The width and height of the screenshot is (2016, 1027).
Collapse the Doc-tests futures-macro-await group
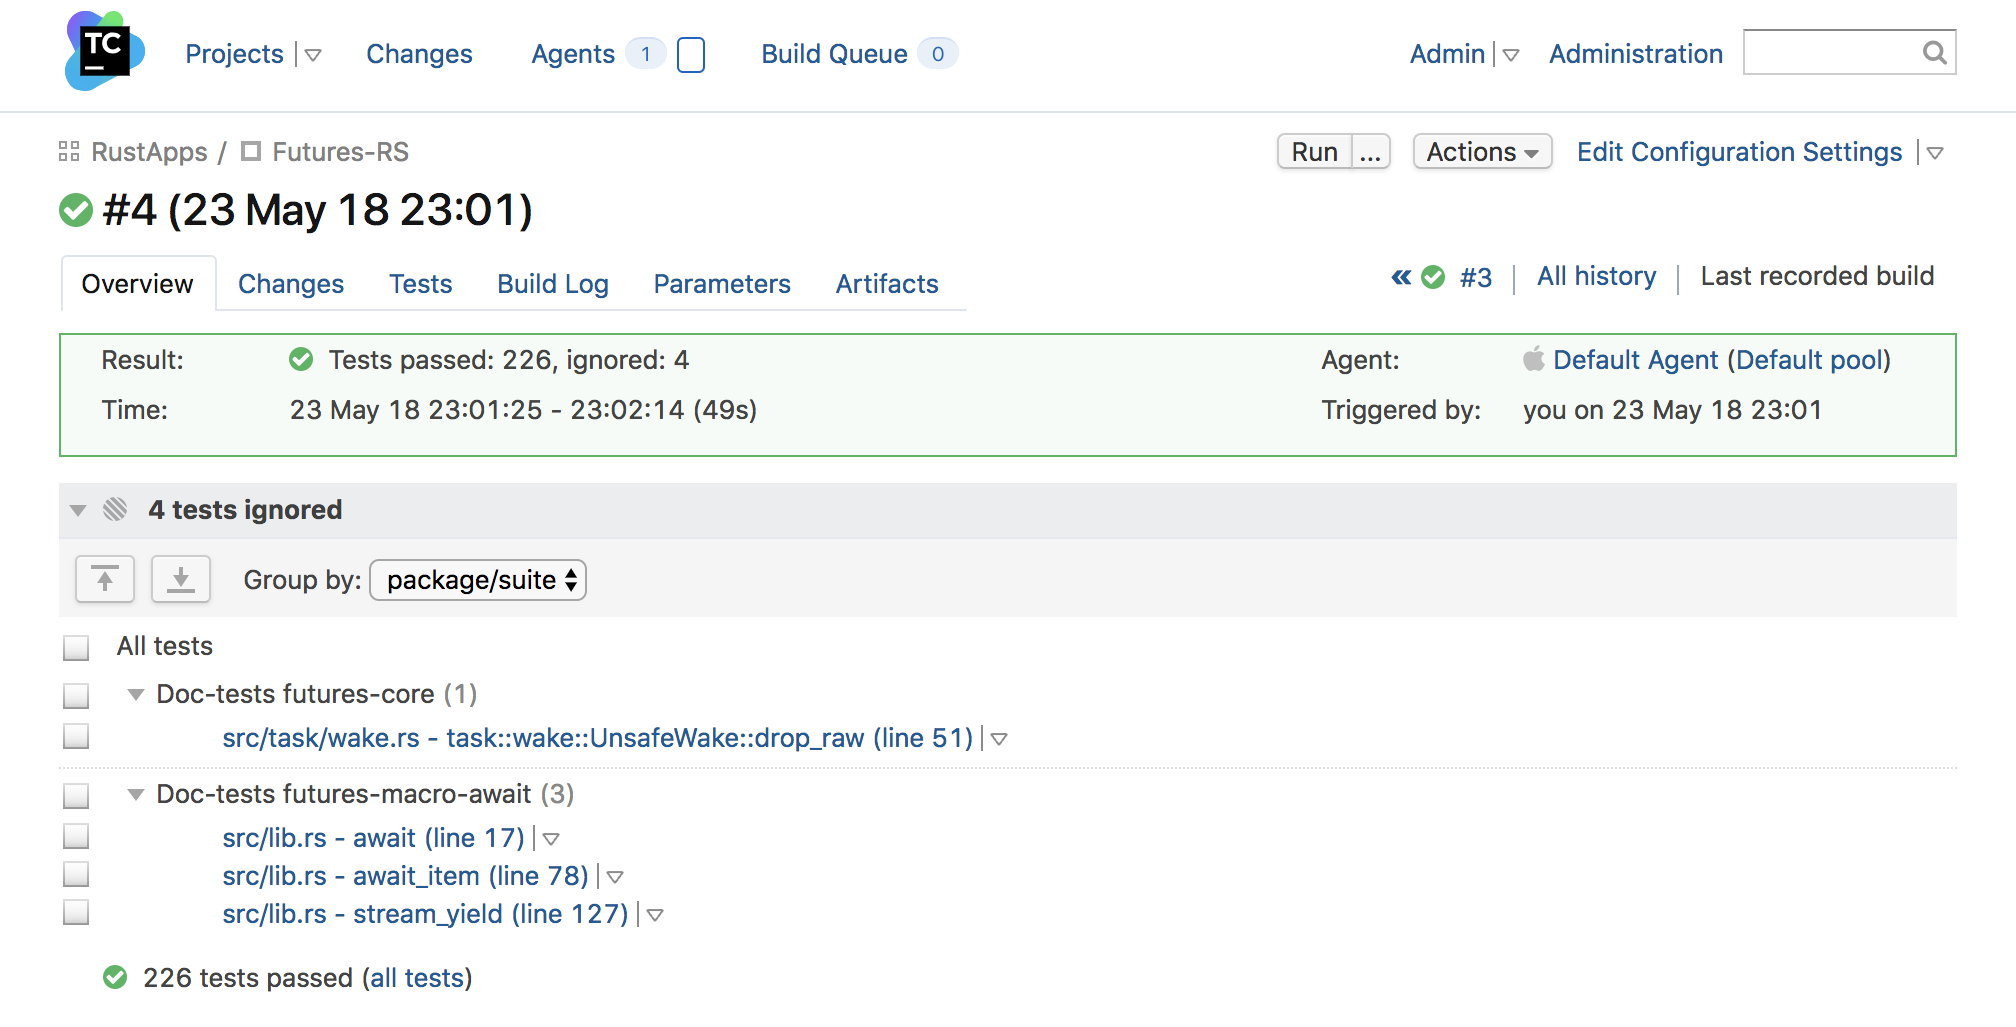pos(136,795)
